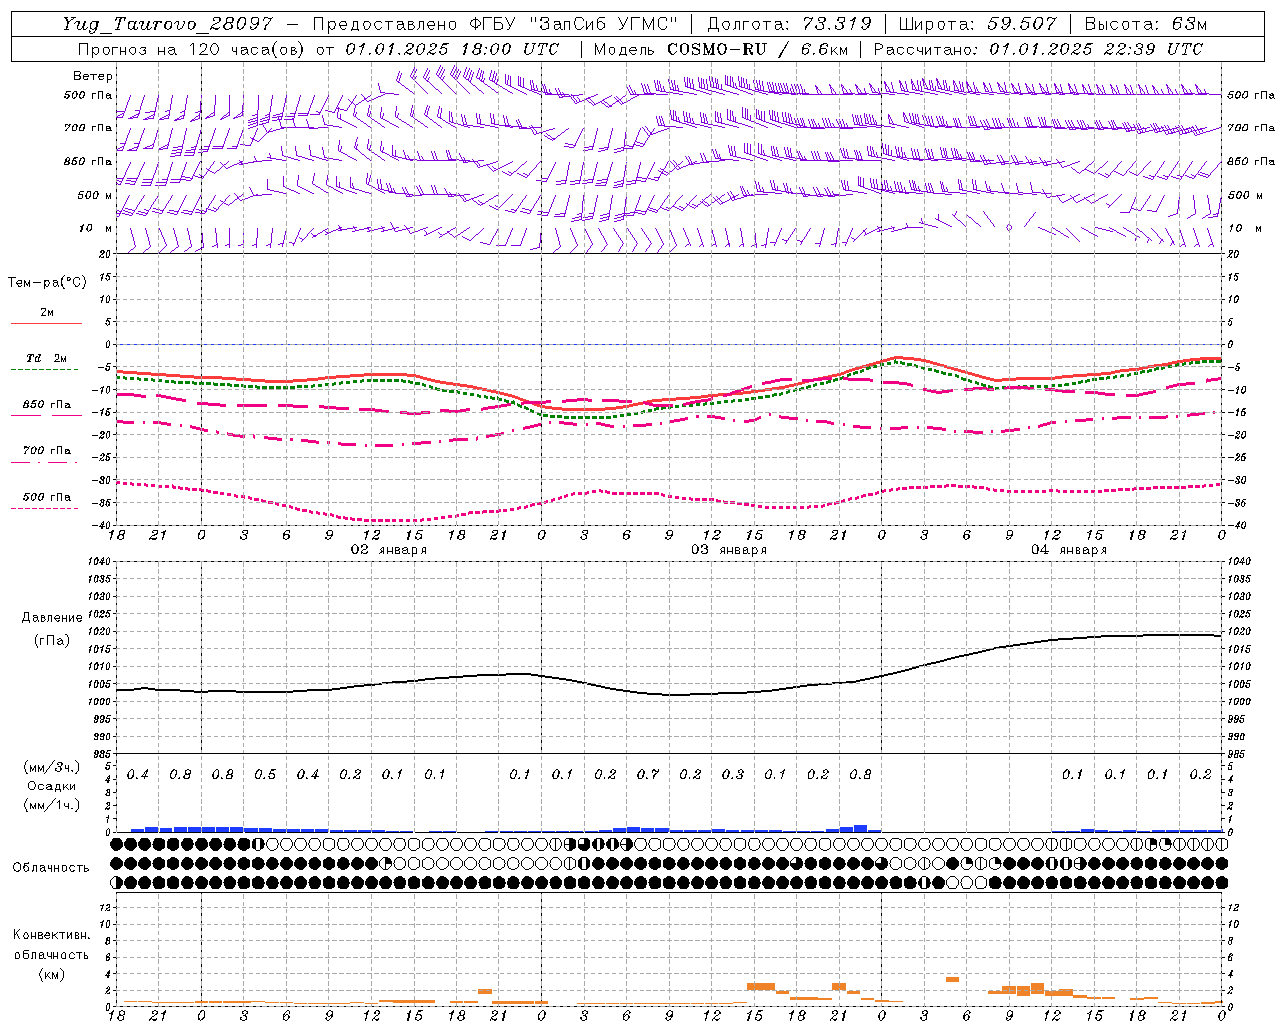Select the 700 гПа temperature legend entry

point(47,451)
